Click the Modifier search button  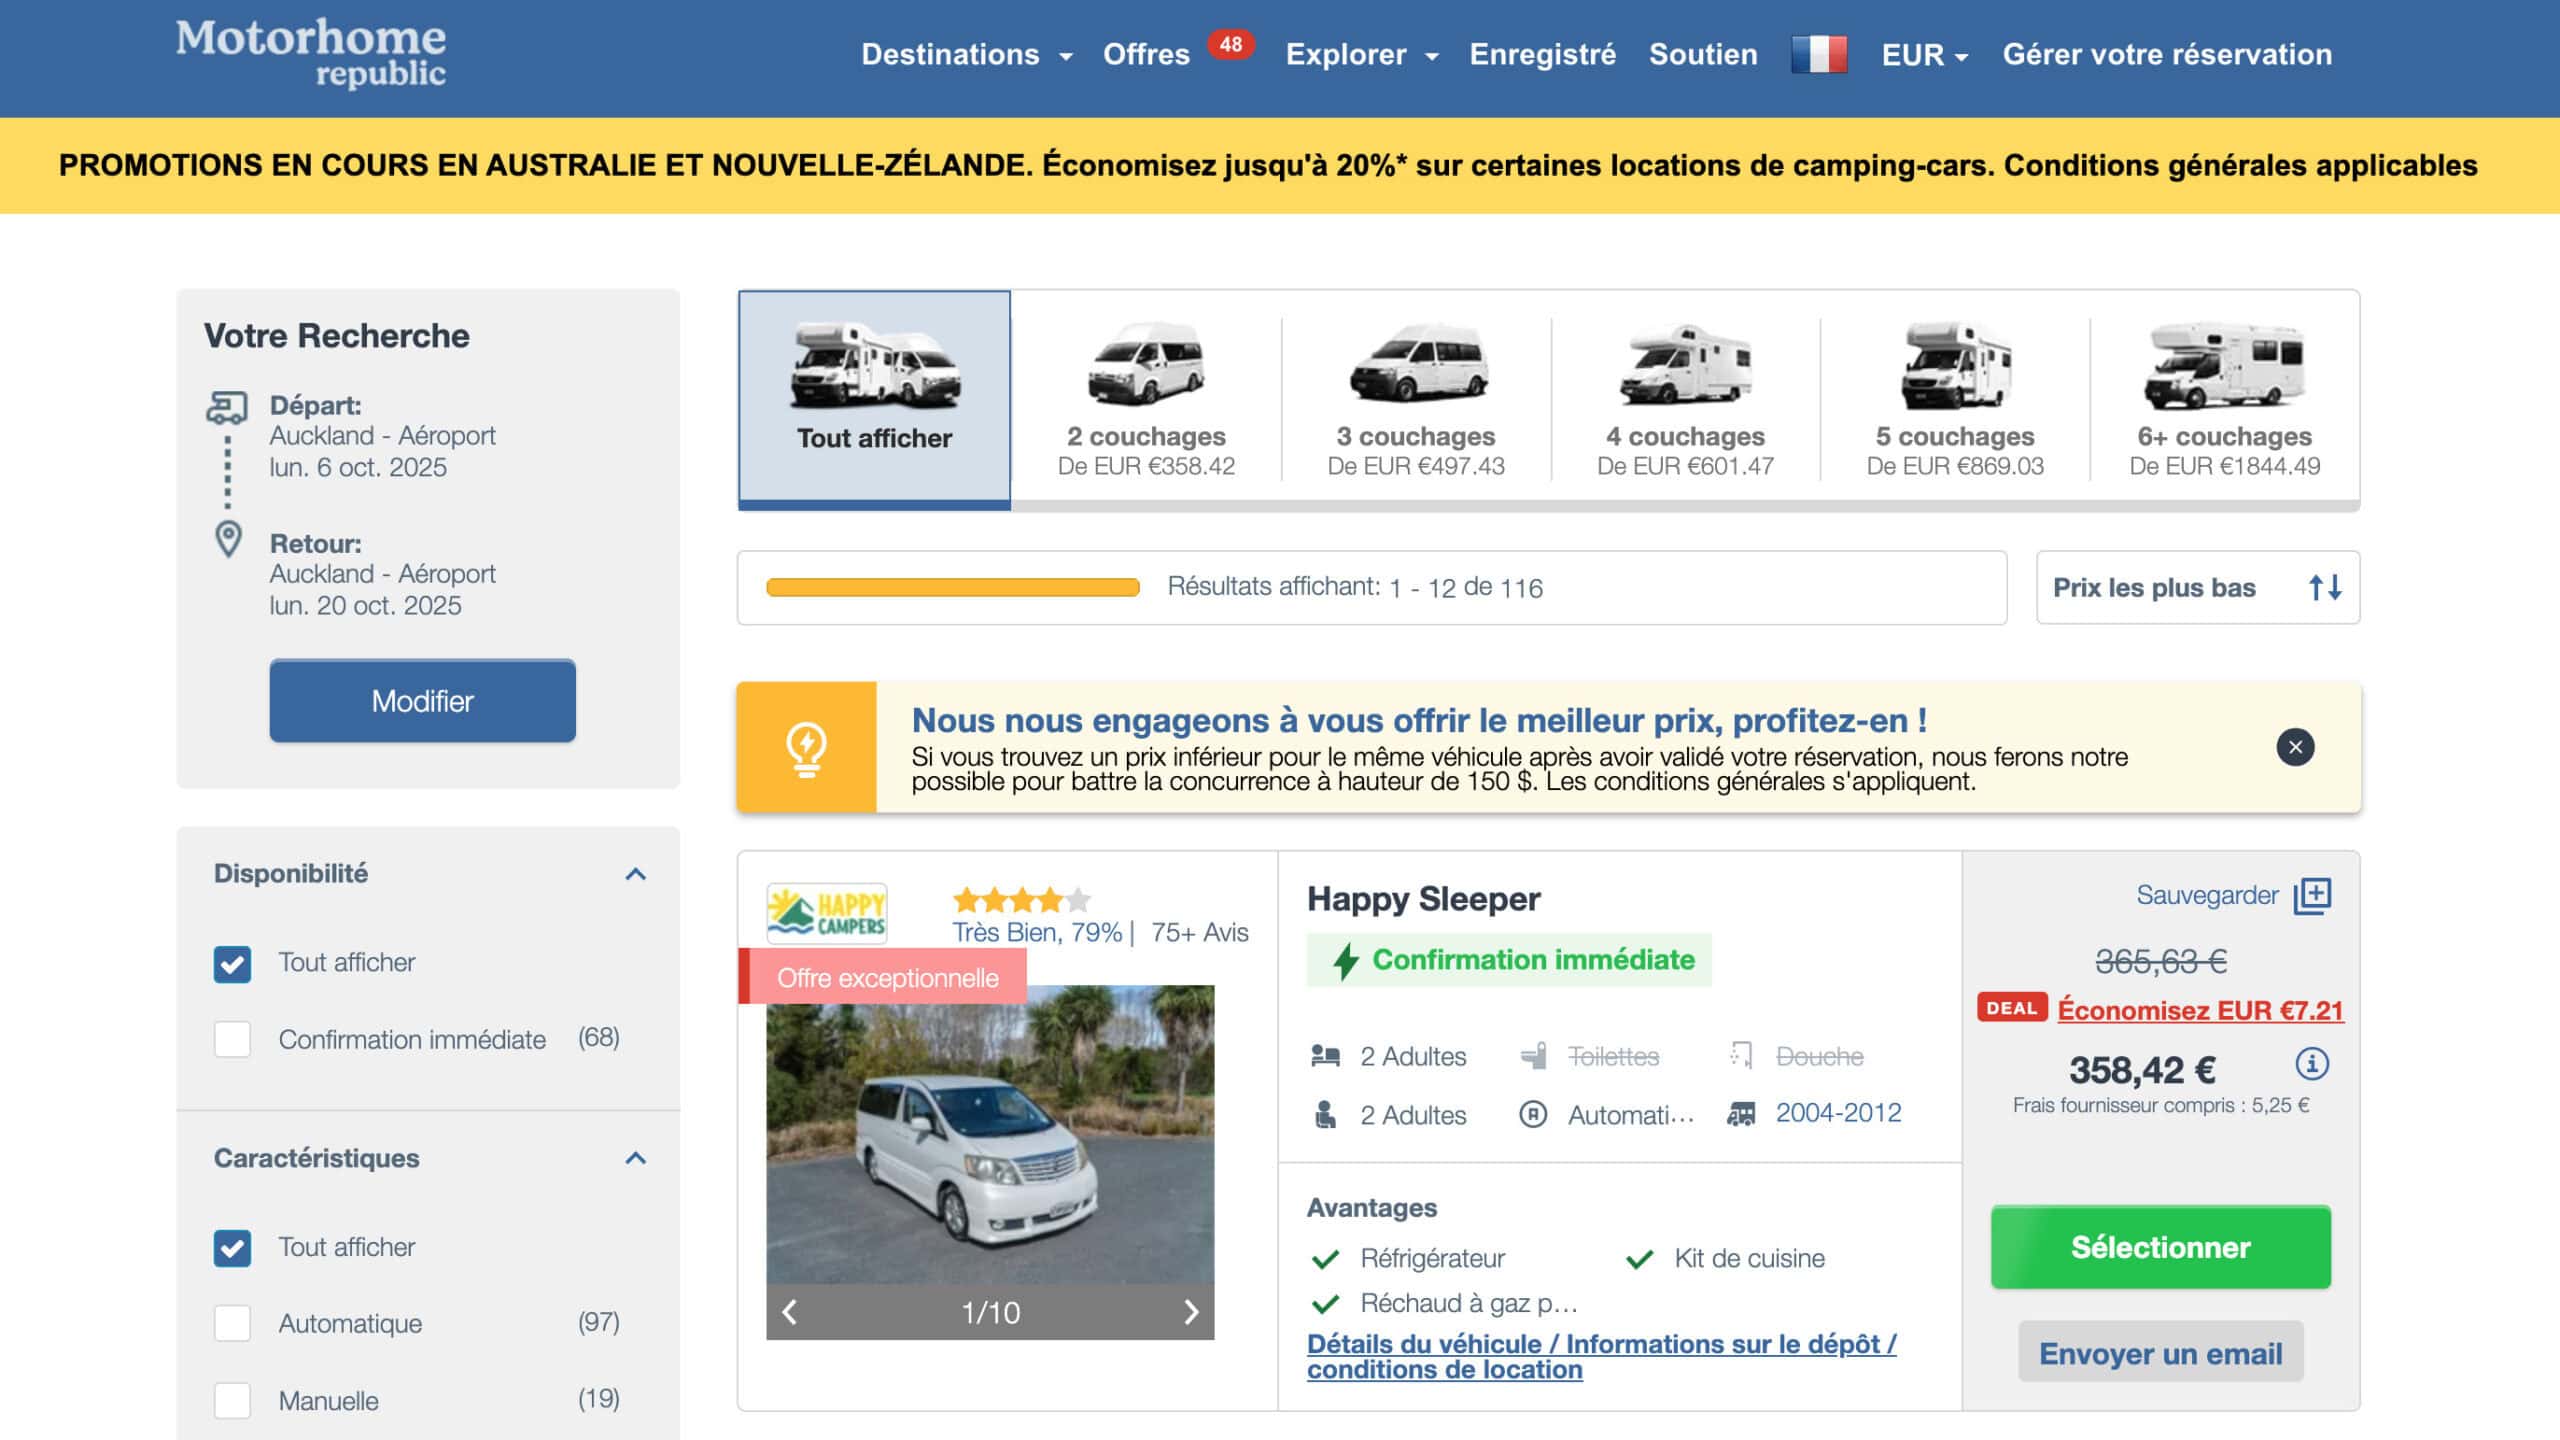(422, 700)
